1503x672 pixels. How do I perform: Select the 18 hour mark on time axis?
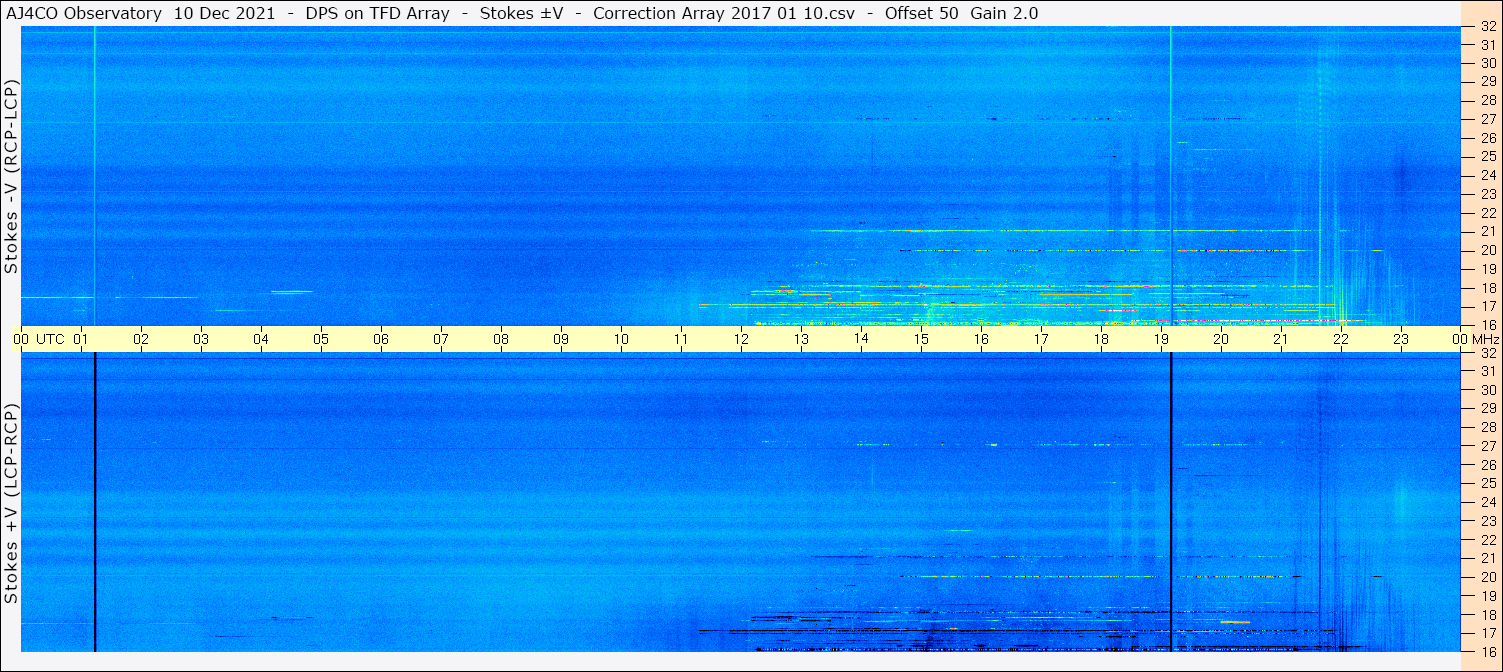(x=1102, y=340)
